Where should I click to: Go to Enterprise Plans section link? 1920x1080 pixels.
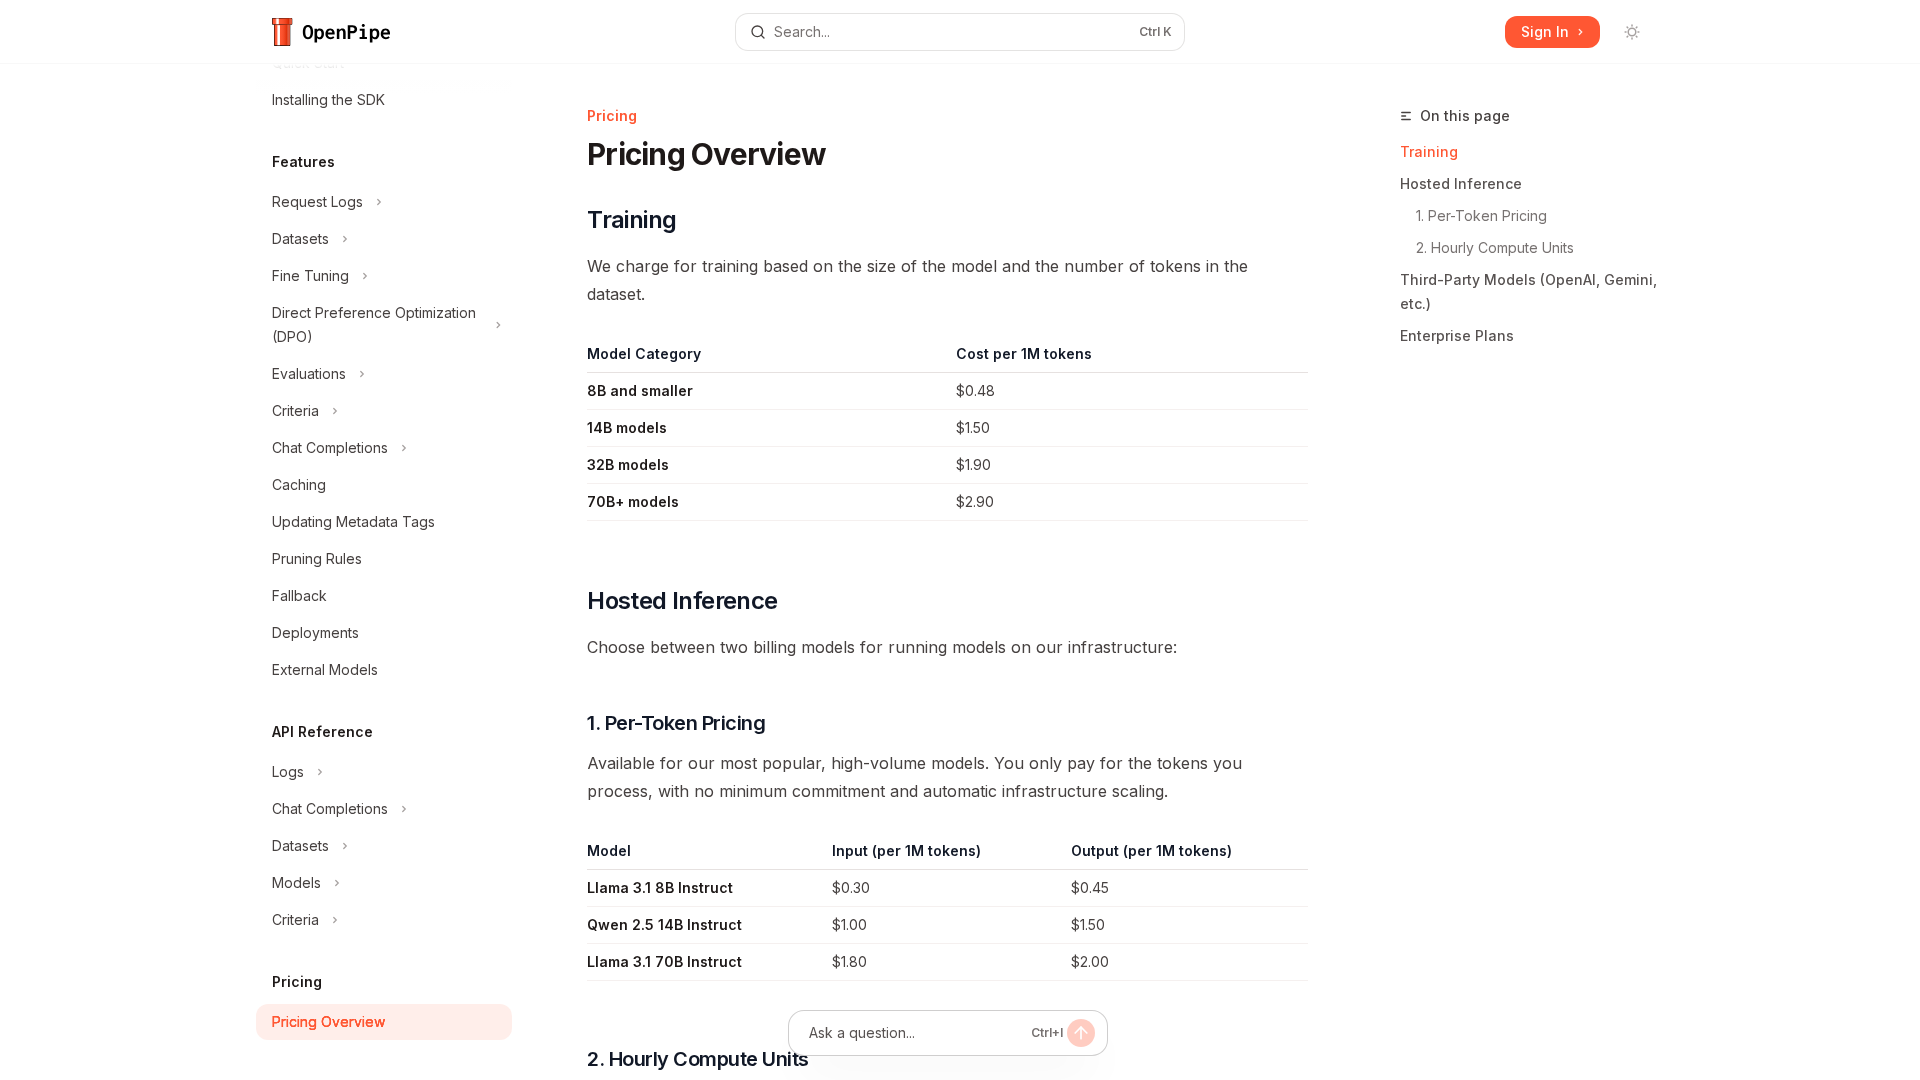click(1456, 336)
